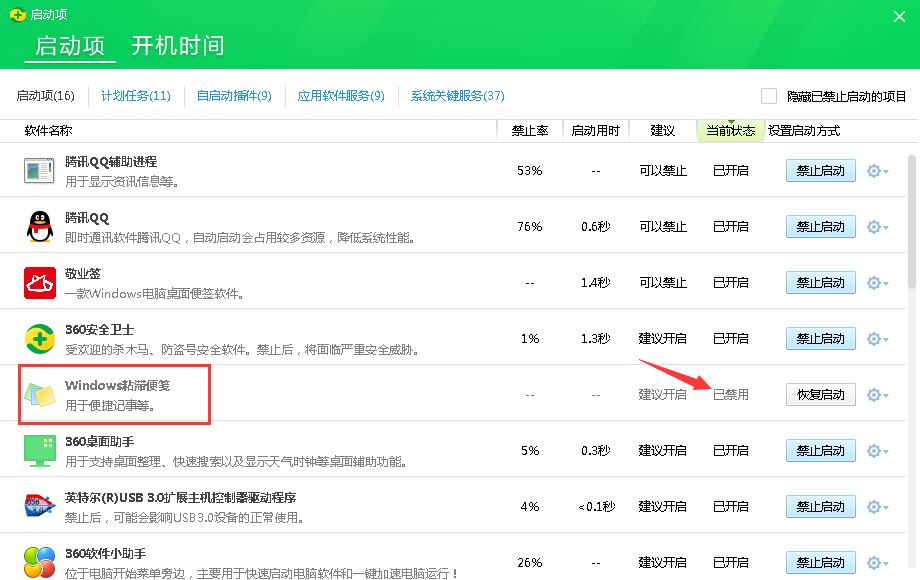920x580 pixels.
Task: Click 禁止启动 for 360软件小助手
Action: pos(820,562)
